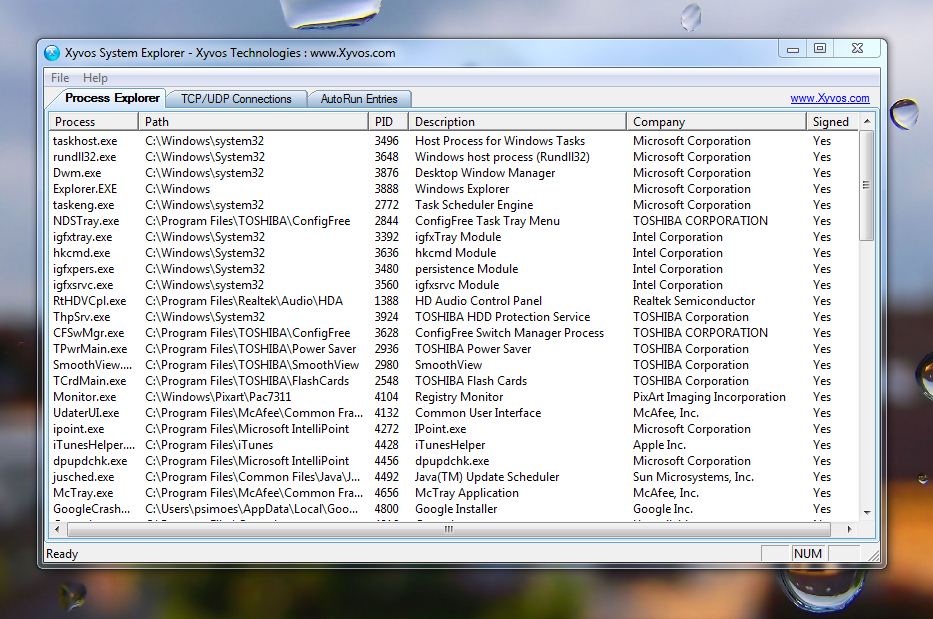Screen dimensions: 933x619
Task: Select the TPwrMain.exe process row
Action: [x=453, y=349]
